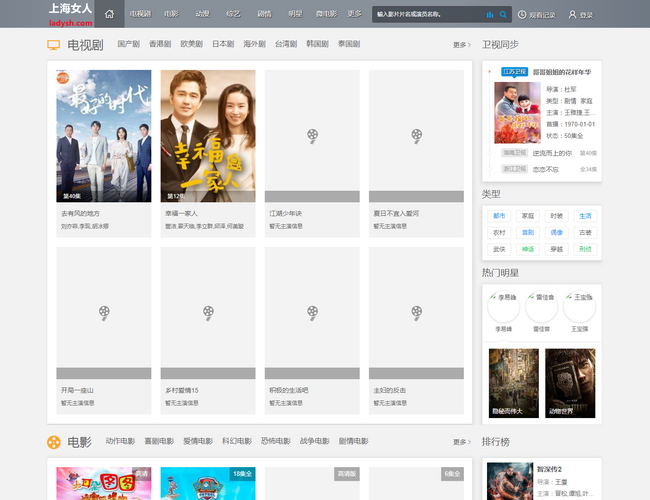Click the user login icon
Viewport: 650px width, 500px height.
click(573, 15)
